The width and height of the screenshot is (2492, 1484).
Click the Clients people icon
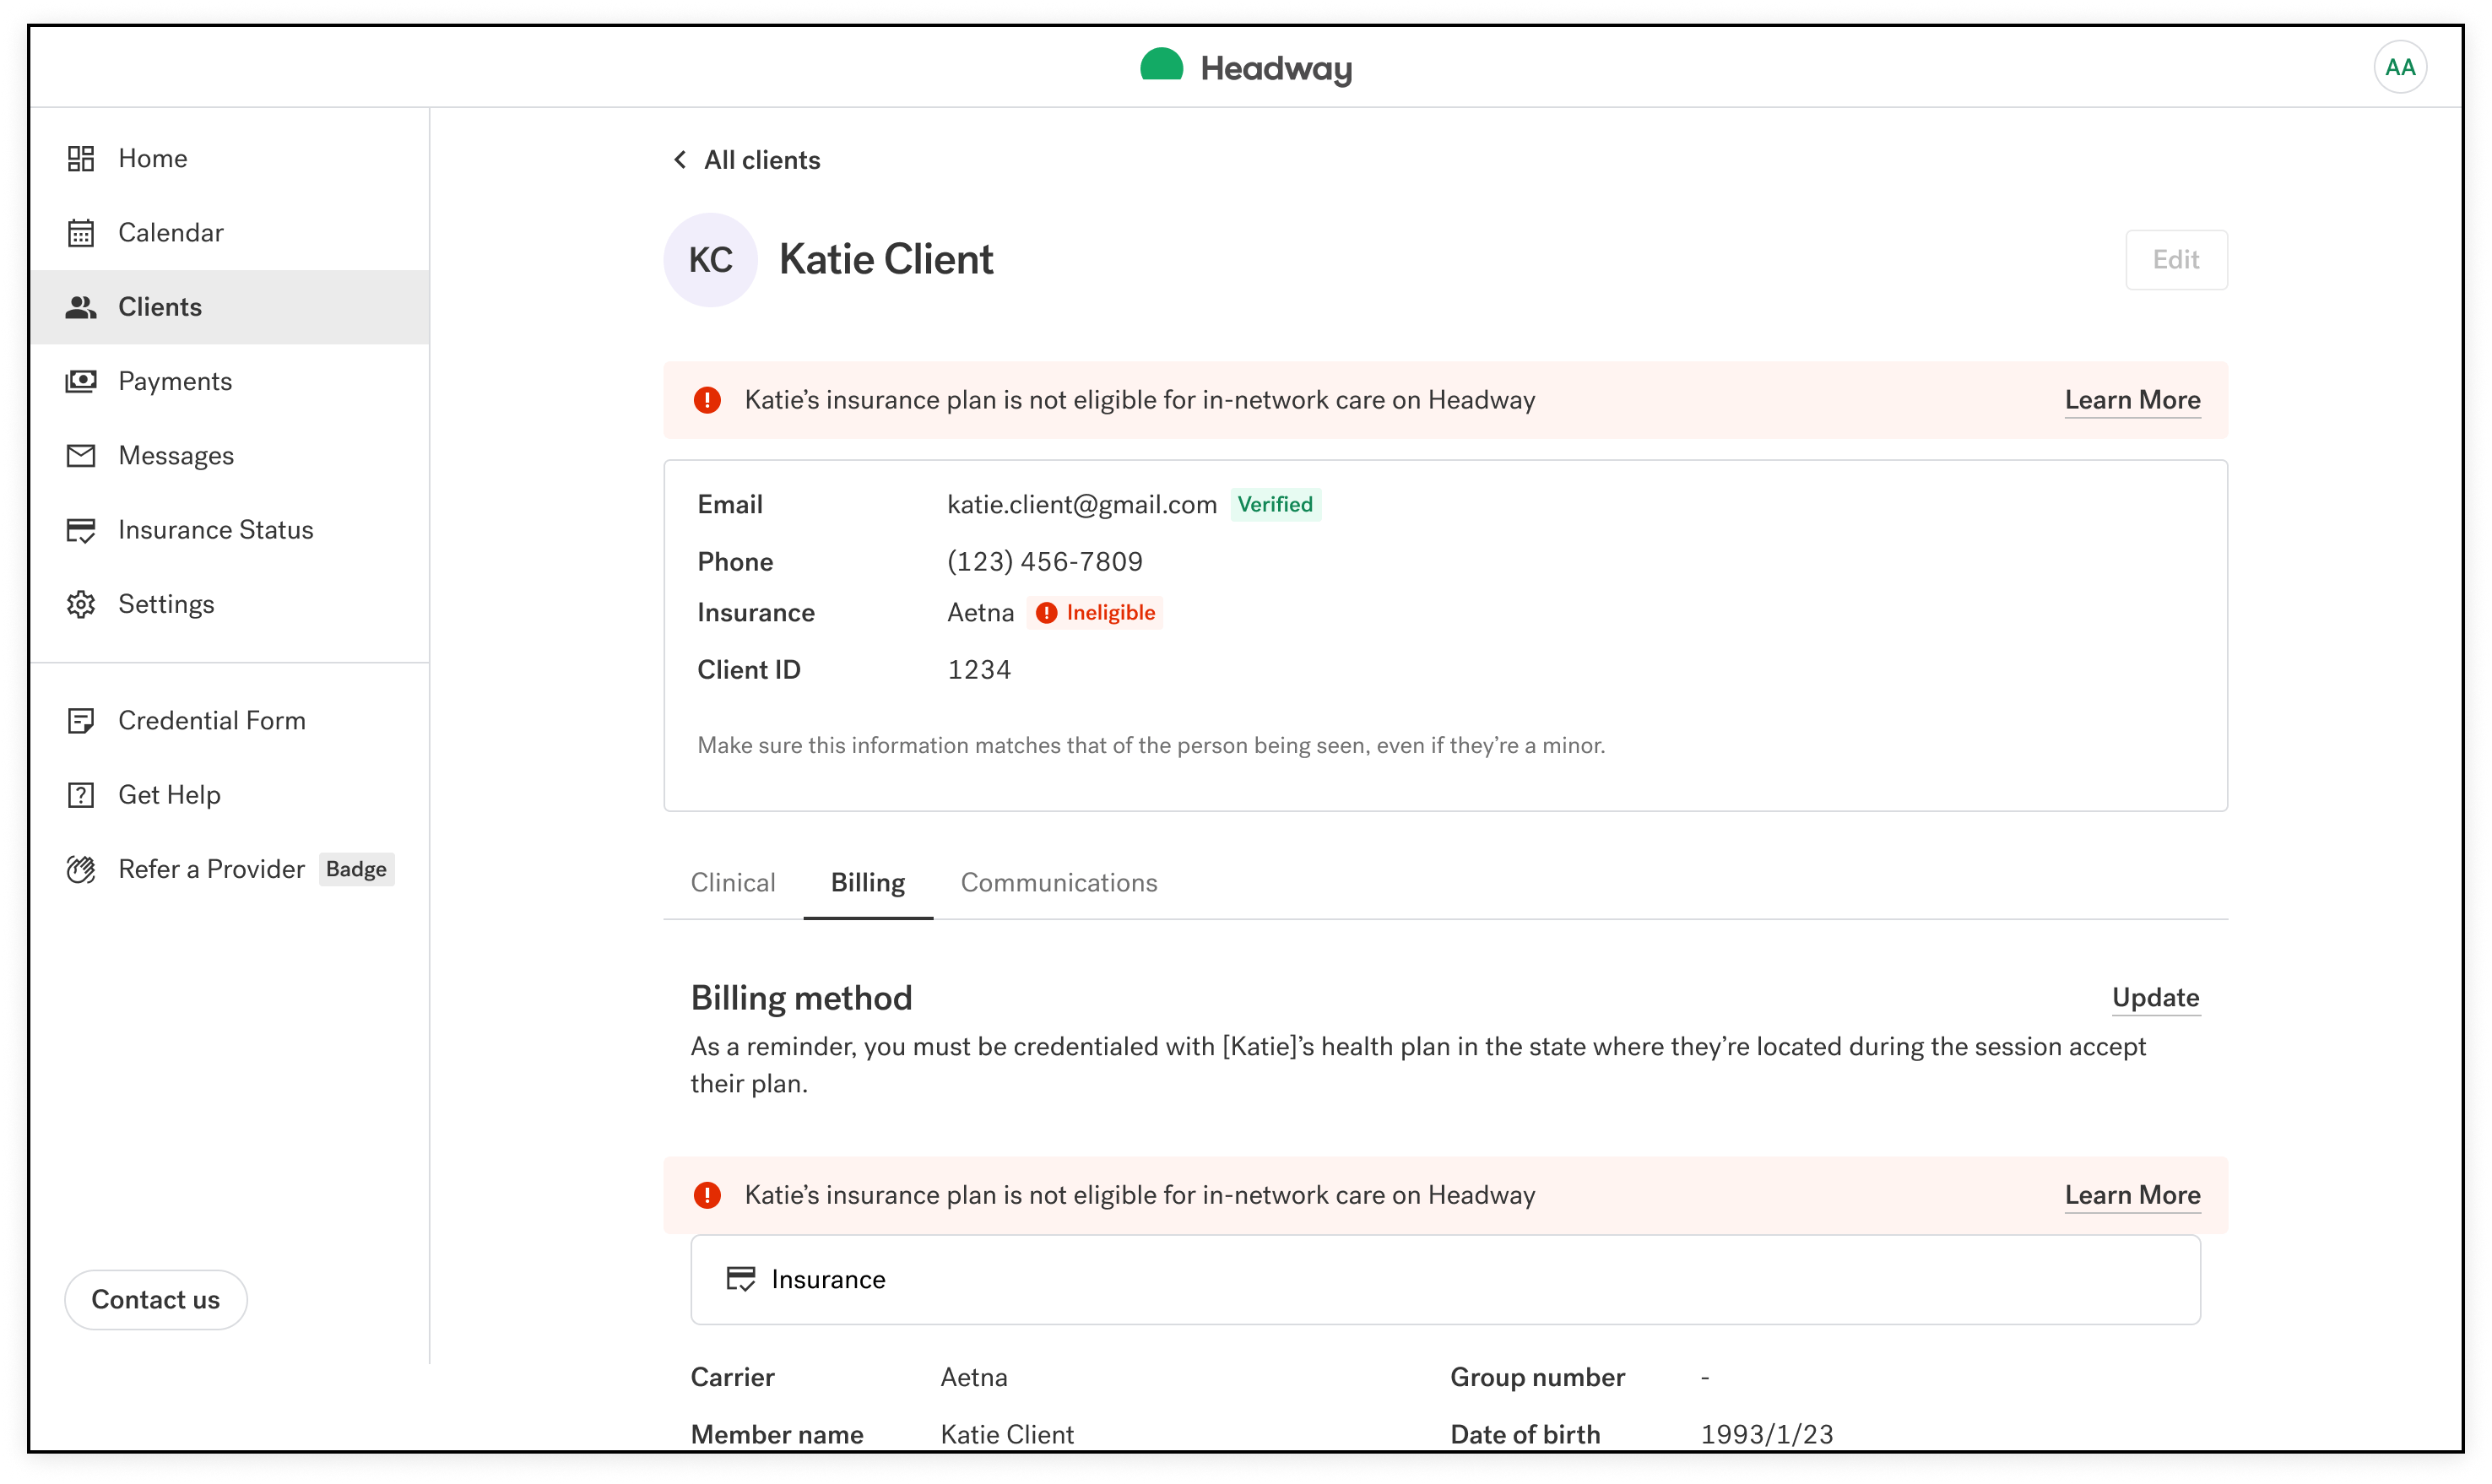(x=81, y=306)
